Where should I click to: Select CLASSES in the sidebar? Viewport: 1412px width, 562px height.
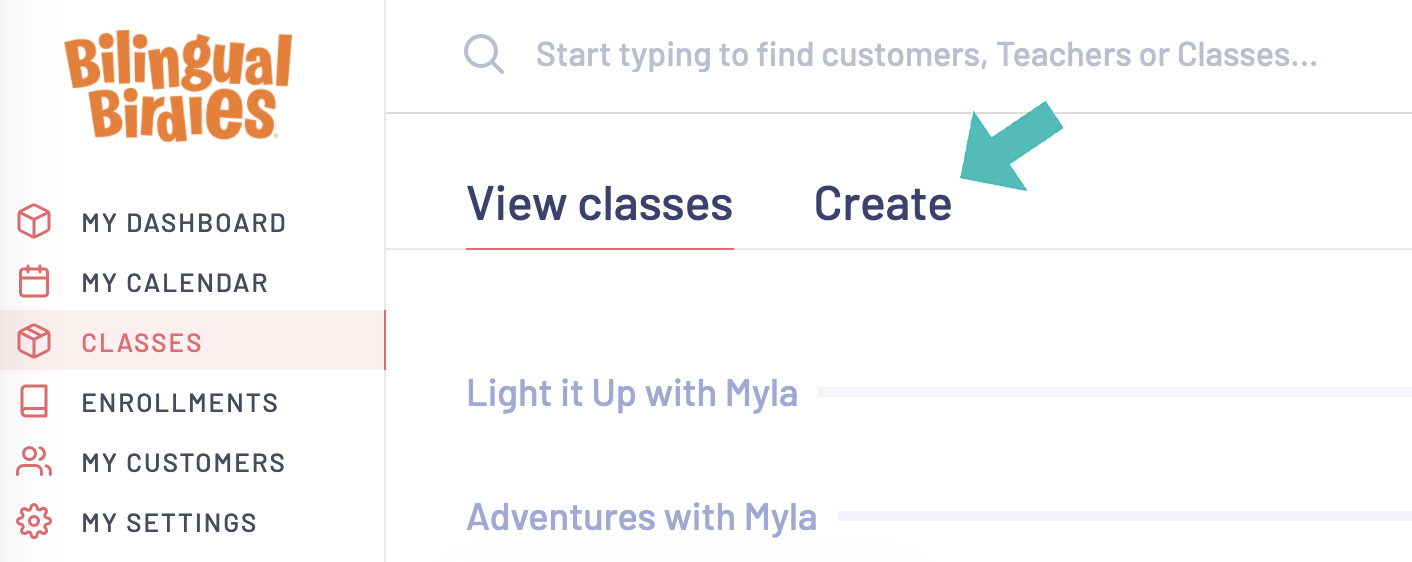(142, 343)
